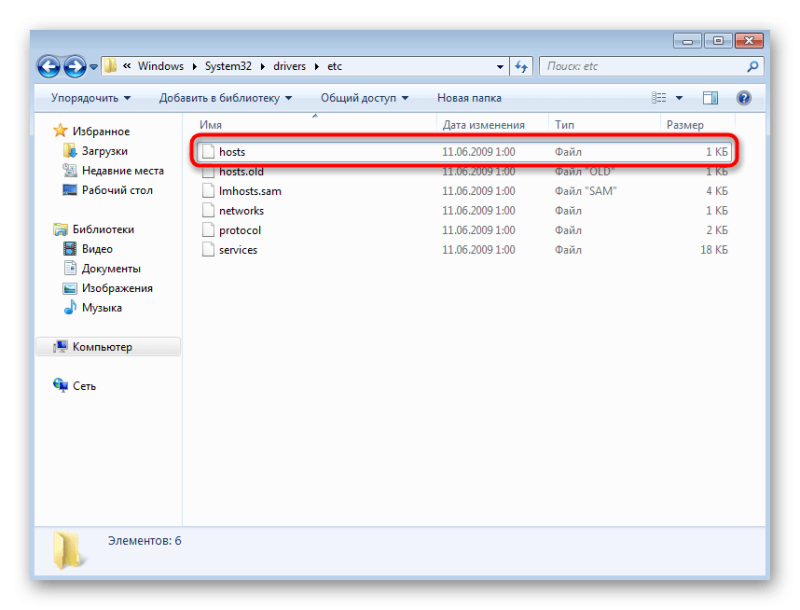
Task: Open the Общий доступ menu
Action: 364,98
